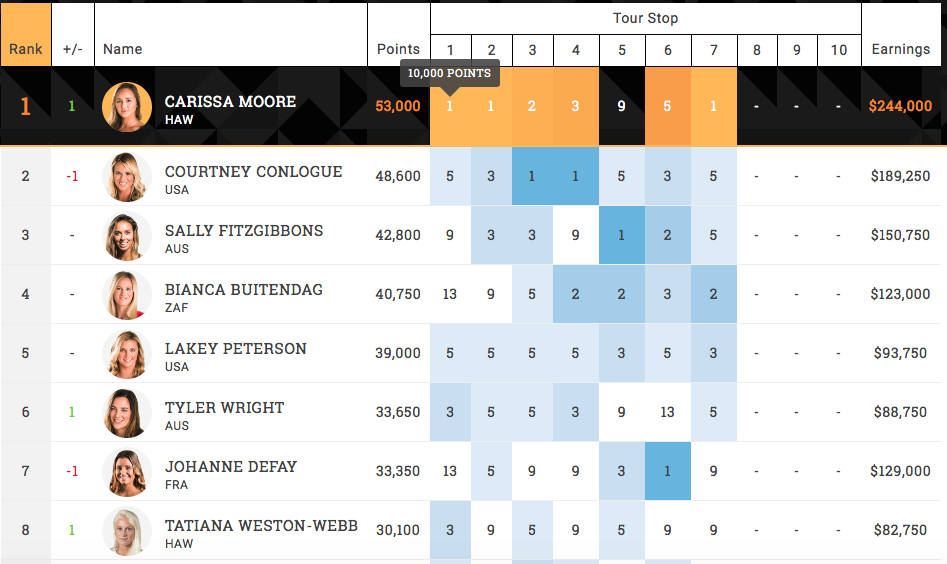Click Tatiana Weston-Webb's avatar image
Viewport: 947px width, 564px height.
coord(127,531)
